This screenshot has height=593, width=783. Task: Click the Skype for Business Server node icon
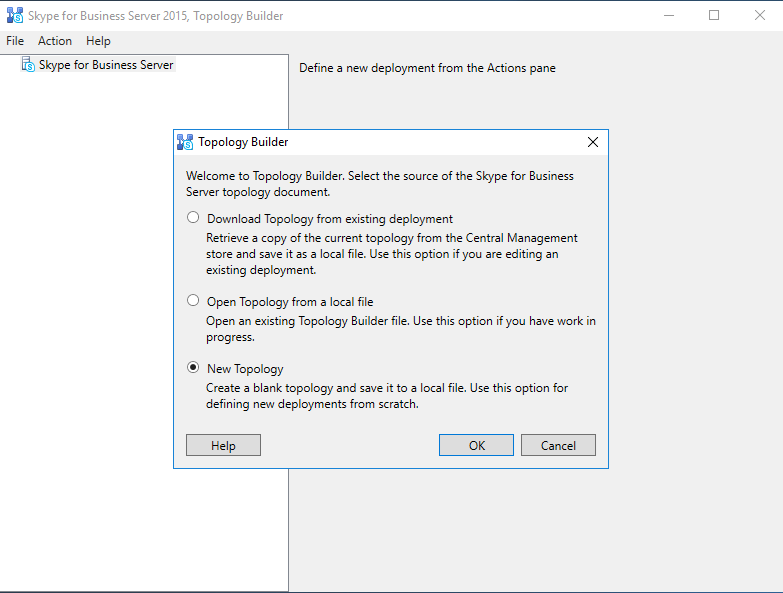(x=28, y=64)
